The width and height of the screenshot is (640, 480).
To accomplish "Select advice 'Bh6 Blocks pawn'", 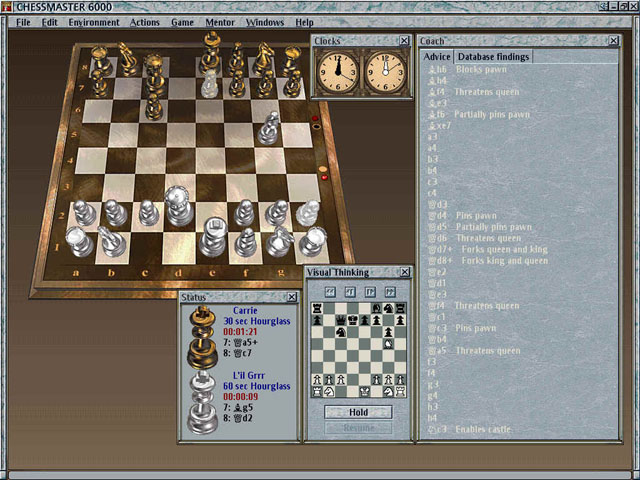I will (x=467, y=69).
